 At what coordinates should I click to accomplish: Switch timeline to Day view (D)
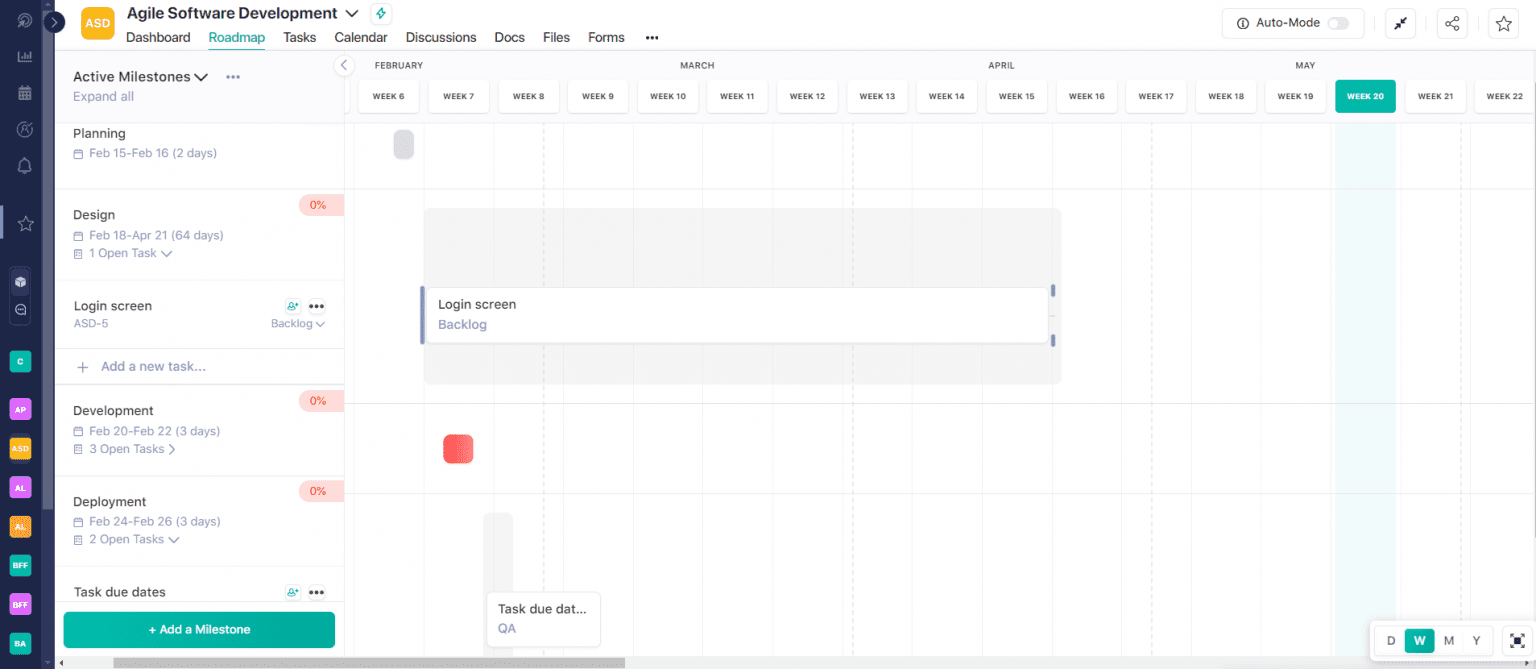pyautogui.click(x=1391, y=641)
